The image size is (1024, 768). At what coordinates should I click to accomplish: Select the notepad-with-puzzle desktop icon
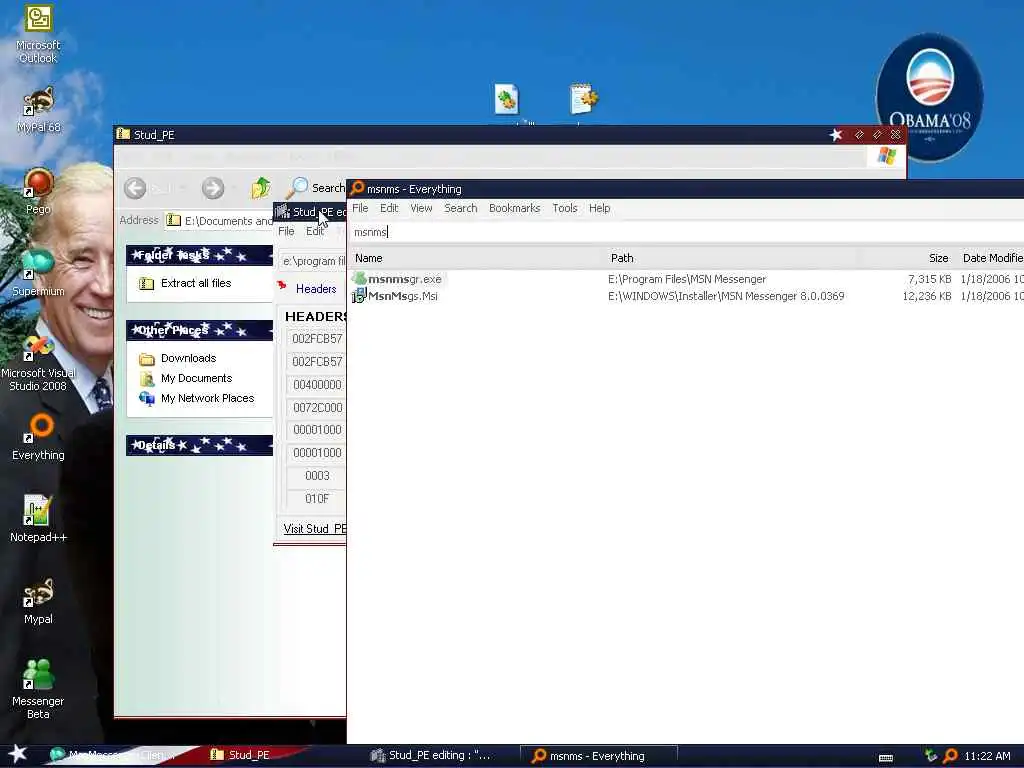tap(583, 99)
